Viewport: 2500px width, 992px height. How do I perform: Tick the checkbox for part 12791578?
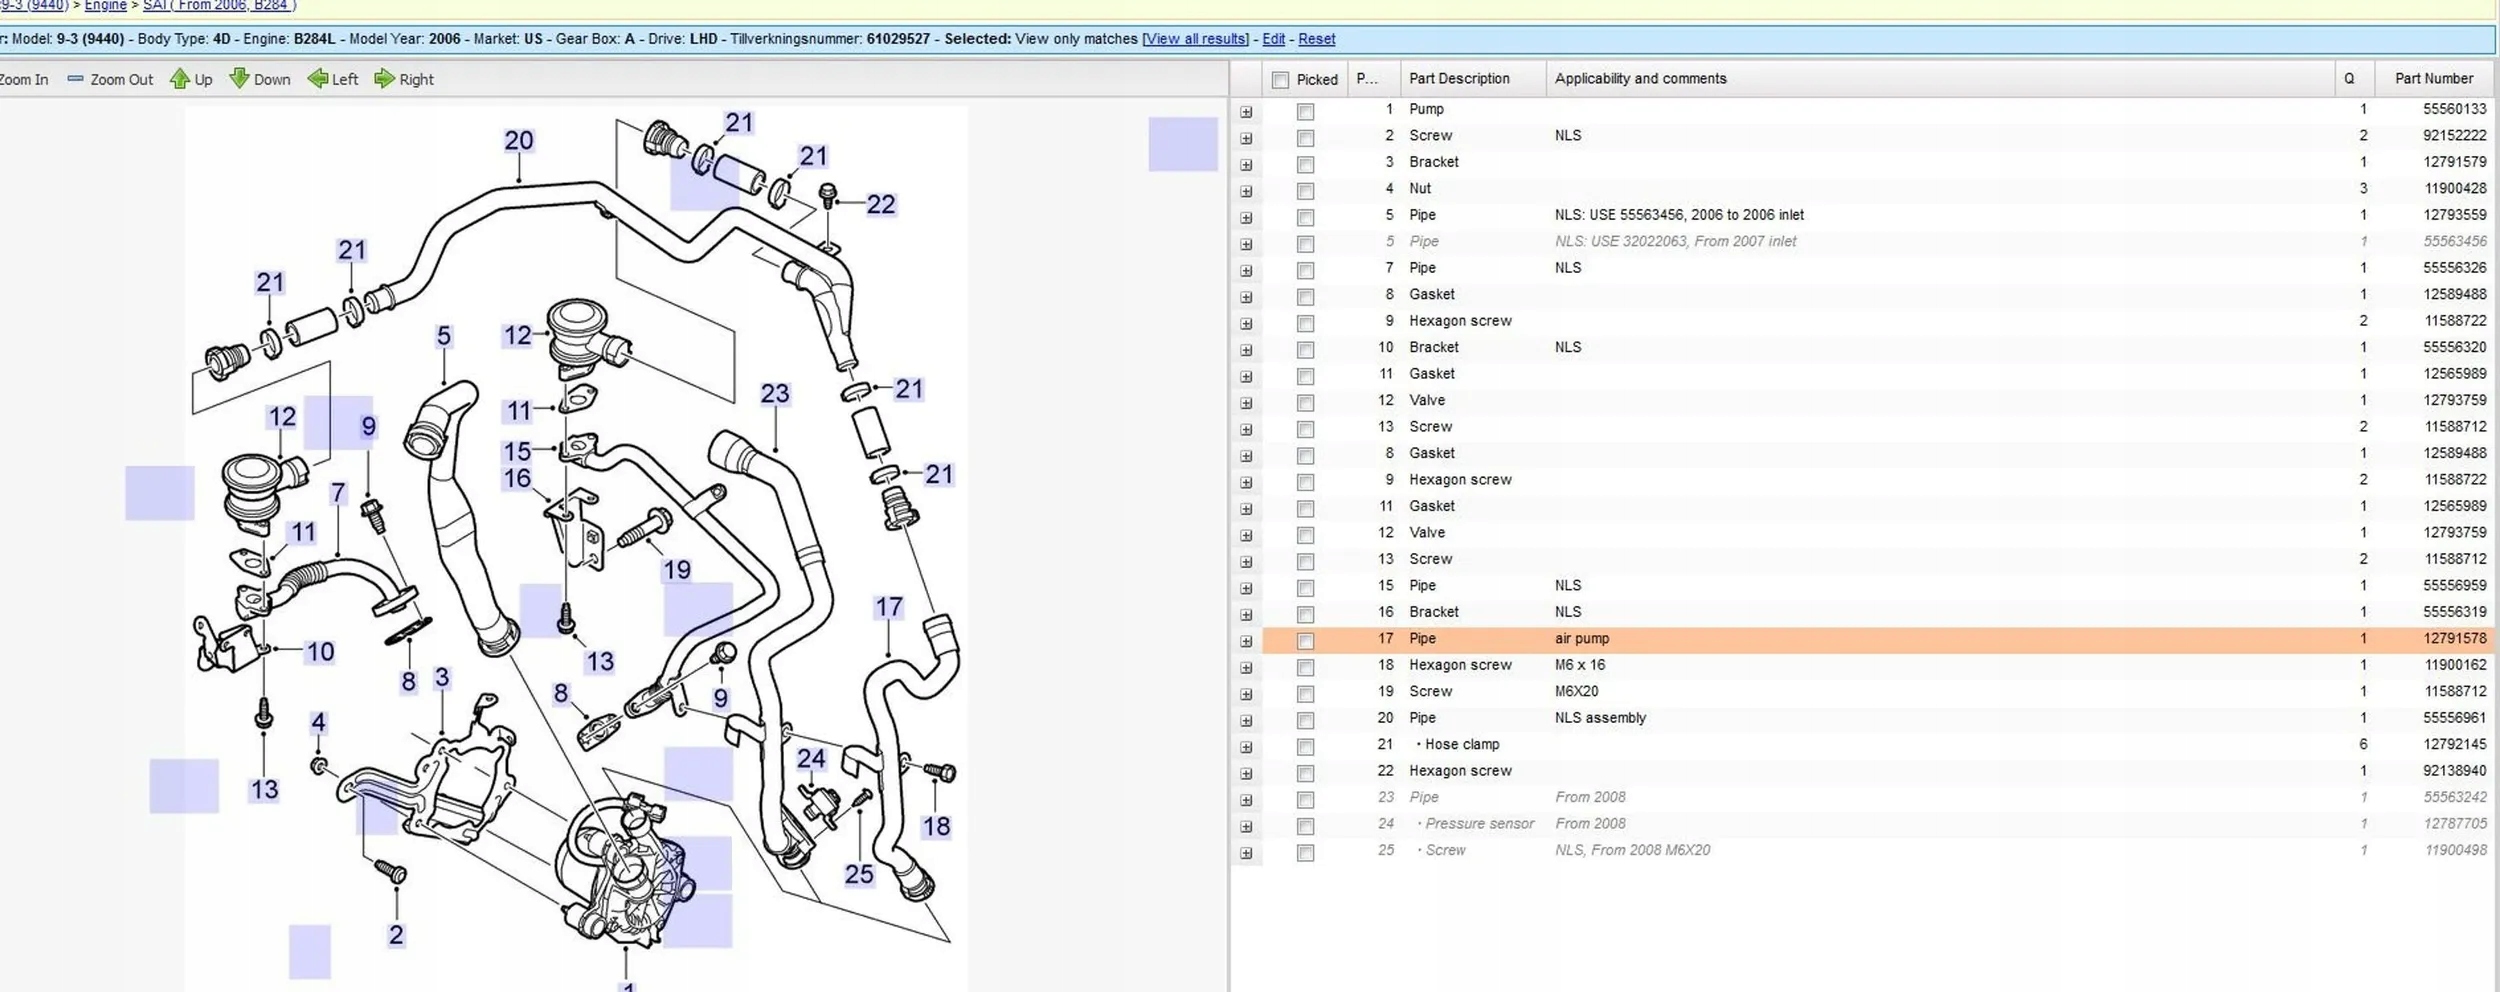pos(1305,640)
